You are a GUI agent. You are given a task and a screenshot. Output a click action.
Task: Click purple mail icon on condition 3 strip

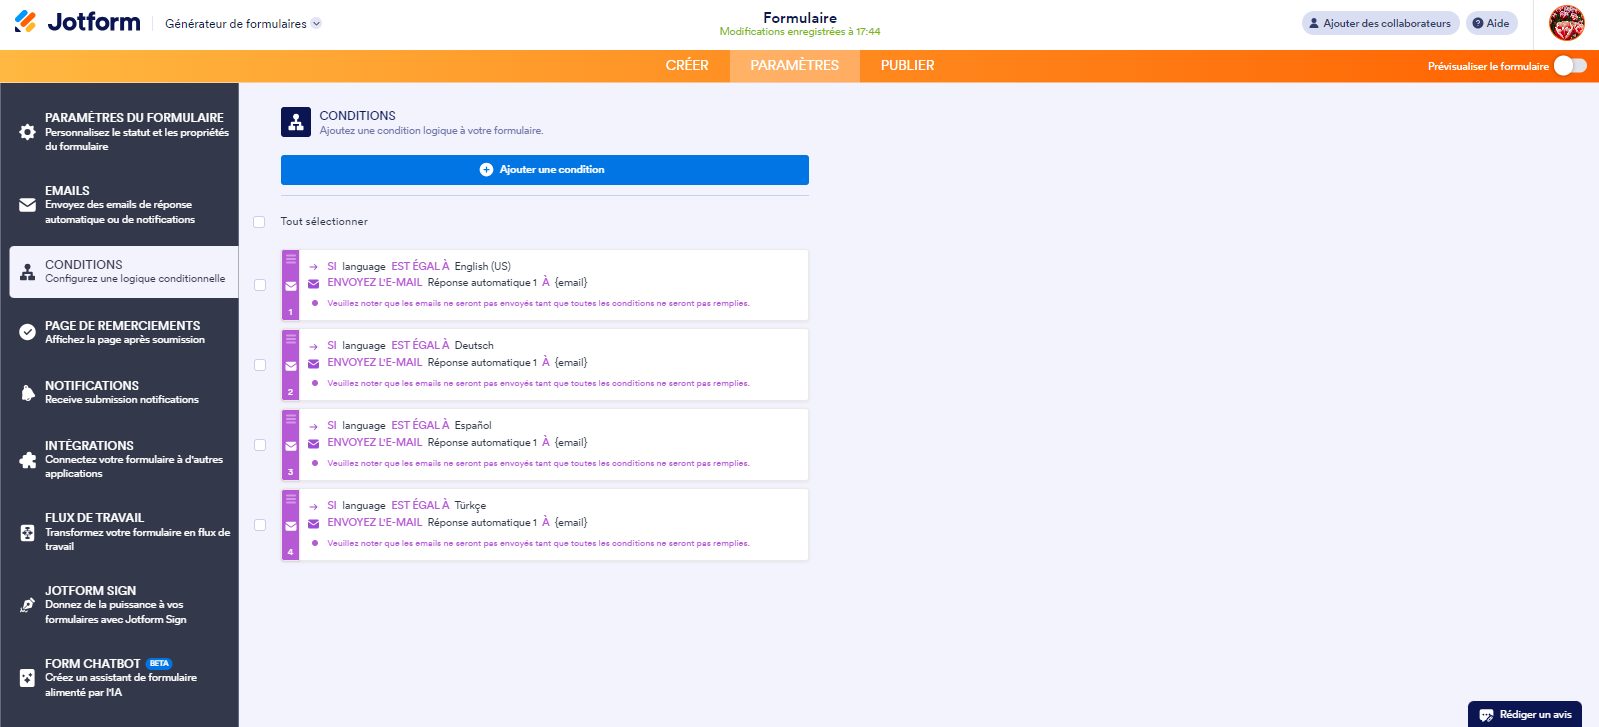click(291, 446)
